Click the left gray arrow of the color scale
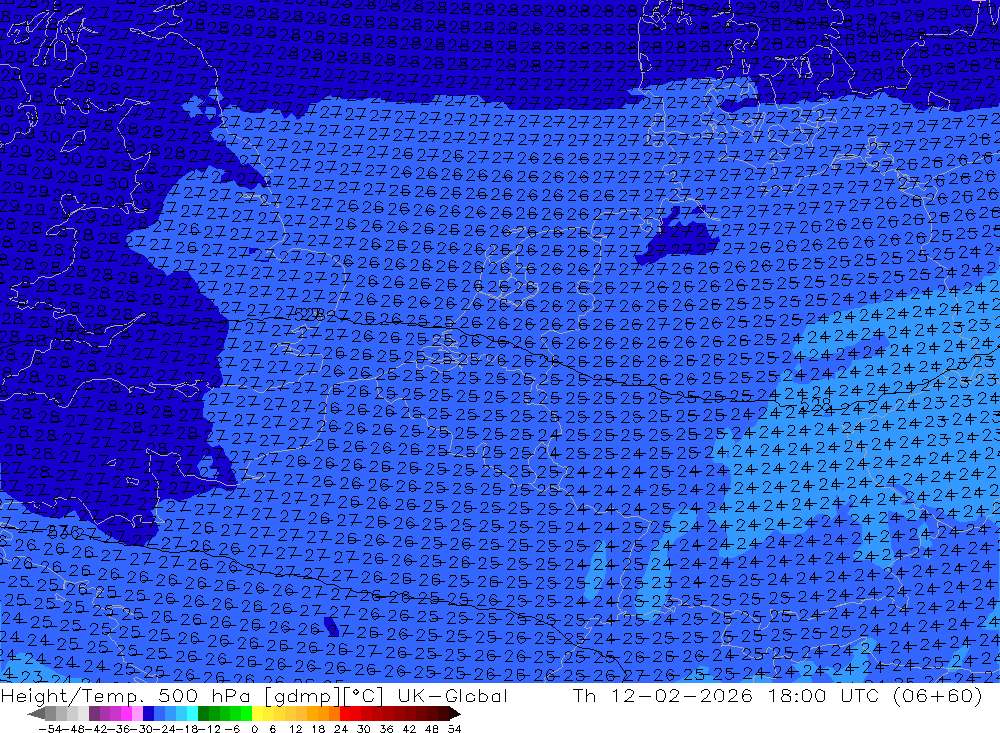Screen dimensions: 1000x733 pyautogui.click(x=36, y=714)
